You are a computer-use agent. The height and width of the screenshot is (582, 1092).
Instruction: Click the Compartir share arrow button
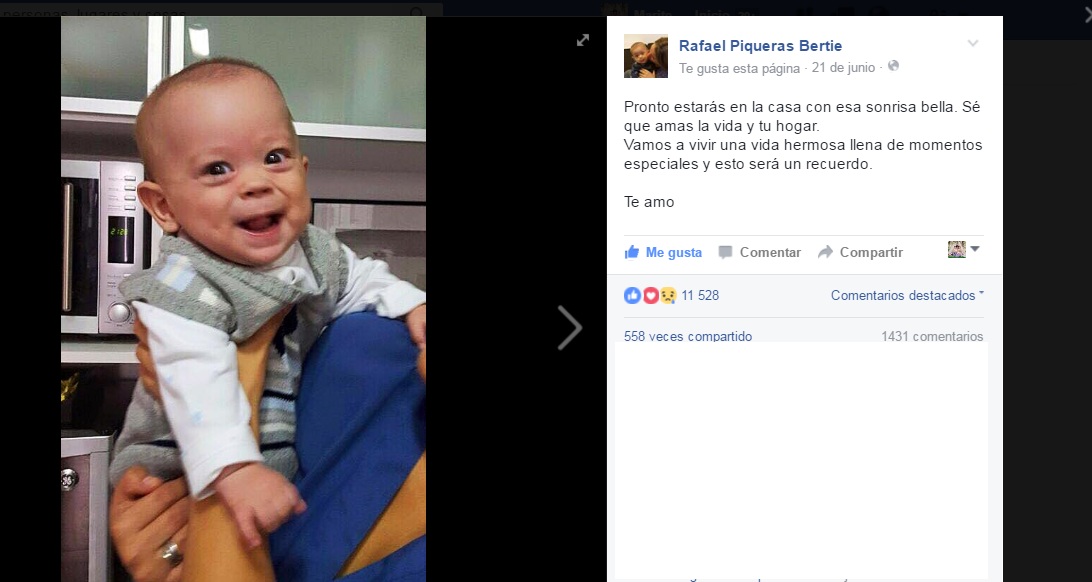tap(860, 252)
